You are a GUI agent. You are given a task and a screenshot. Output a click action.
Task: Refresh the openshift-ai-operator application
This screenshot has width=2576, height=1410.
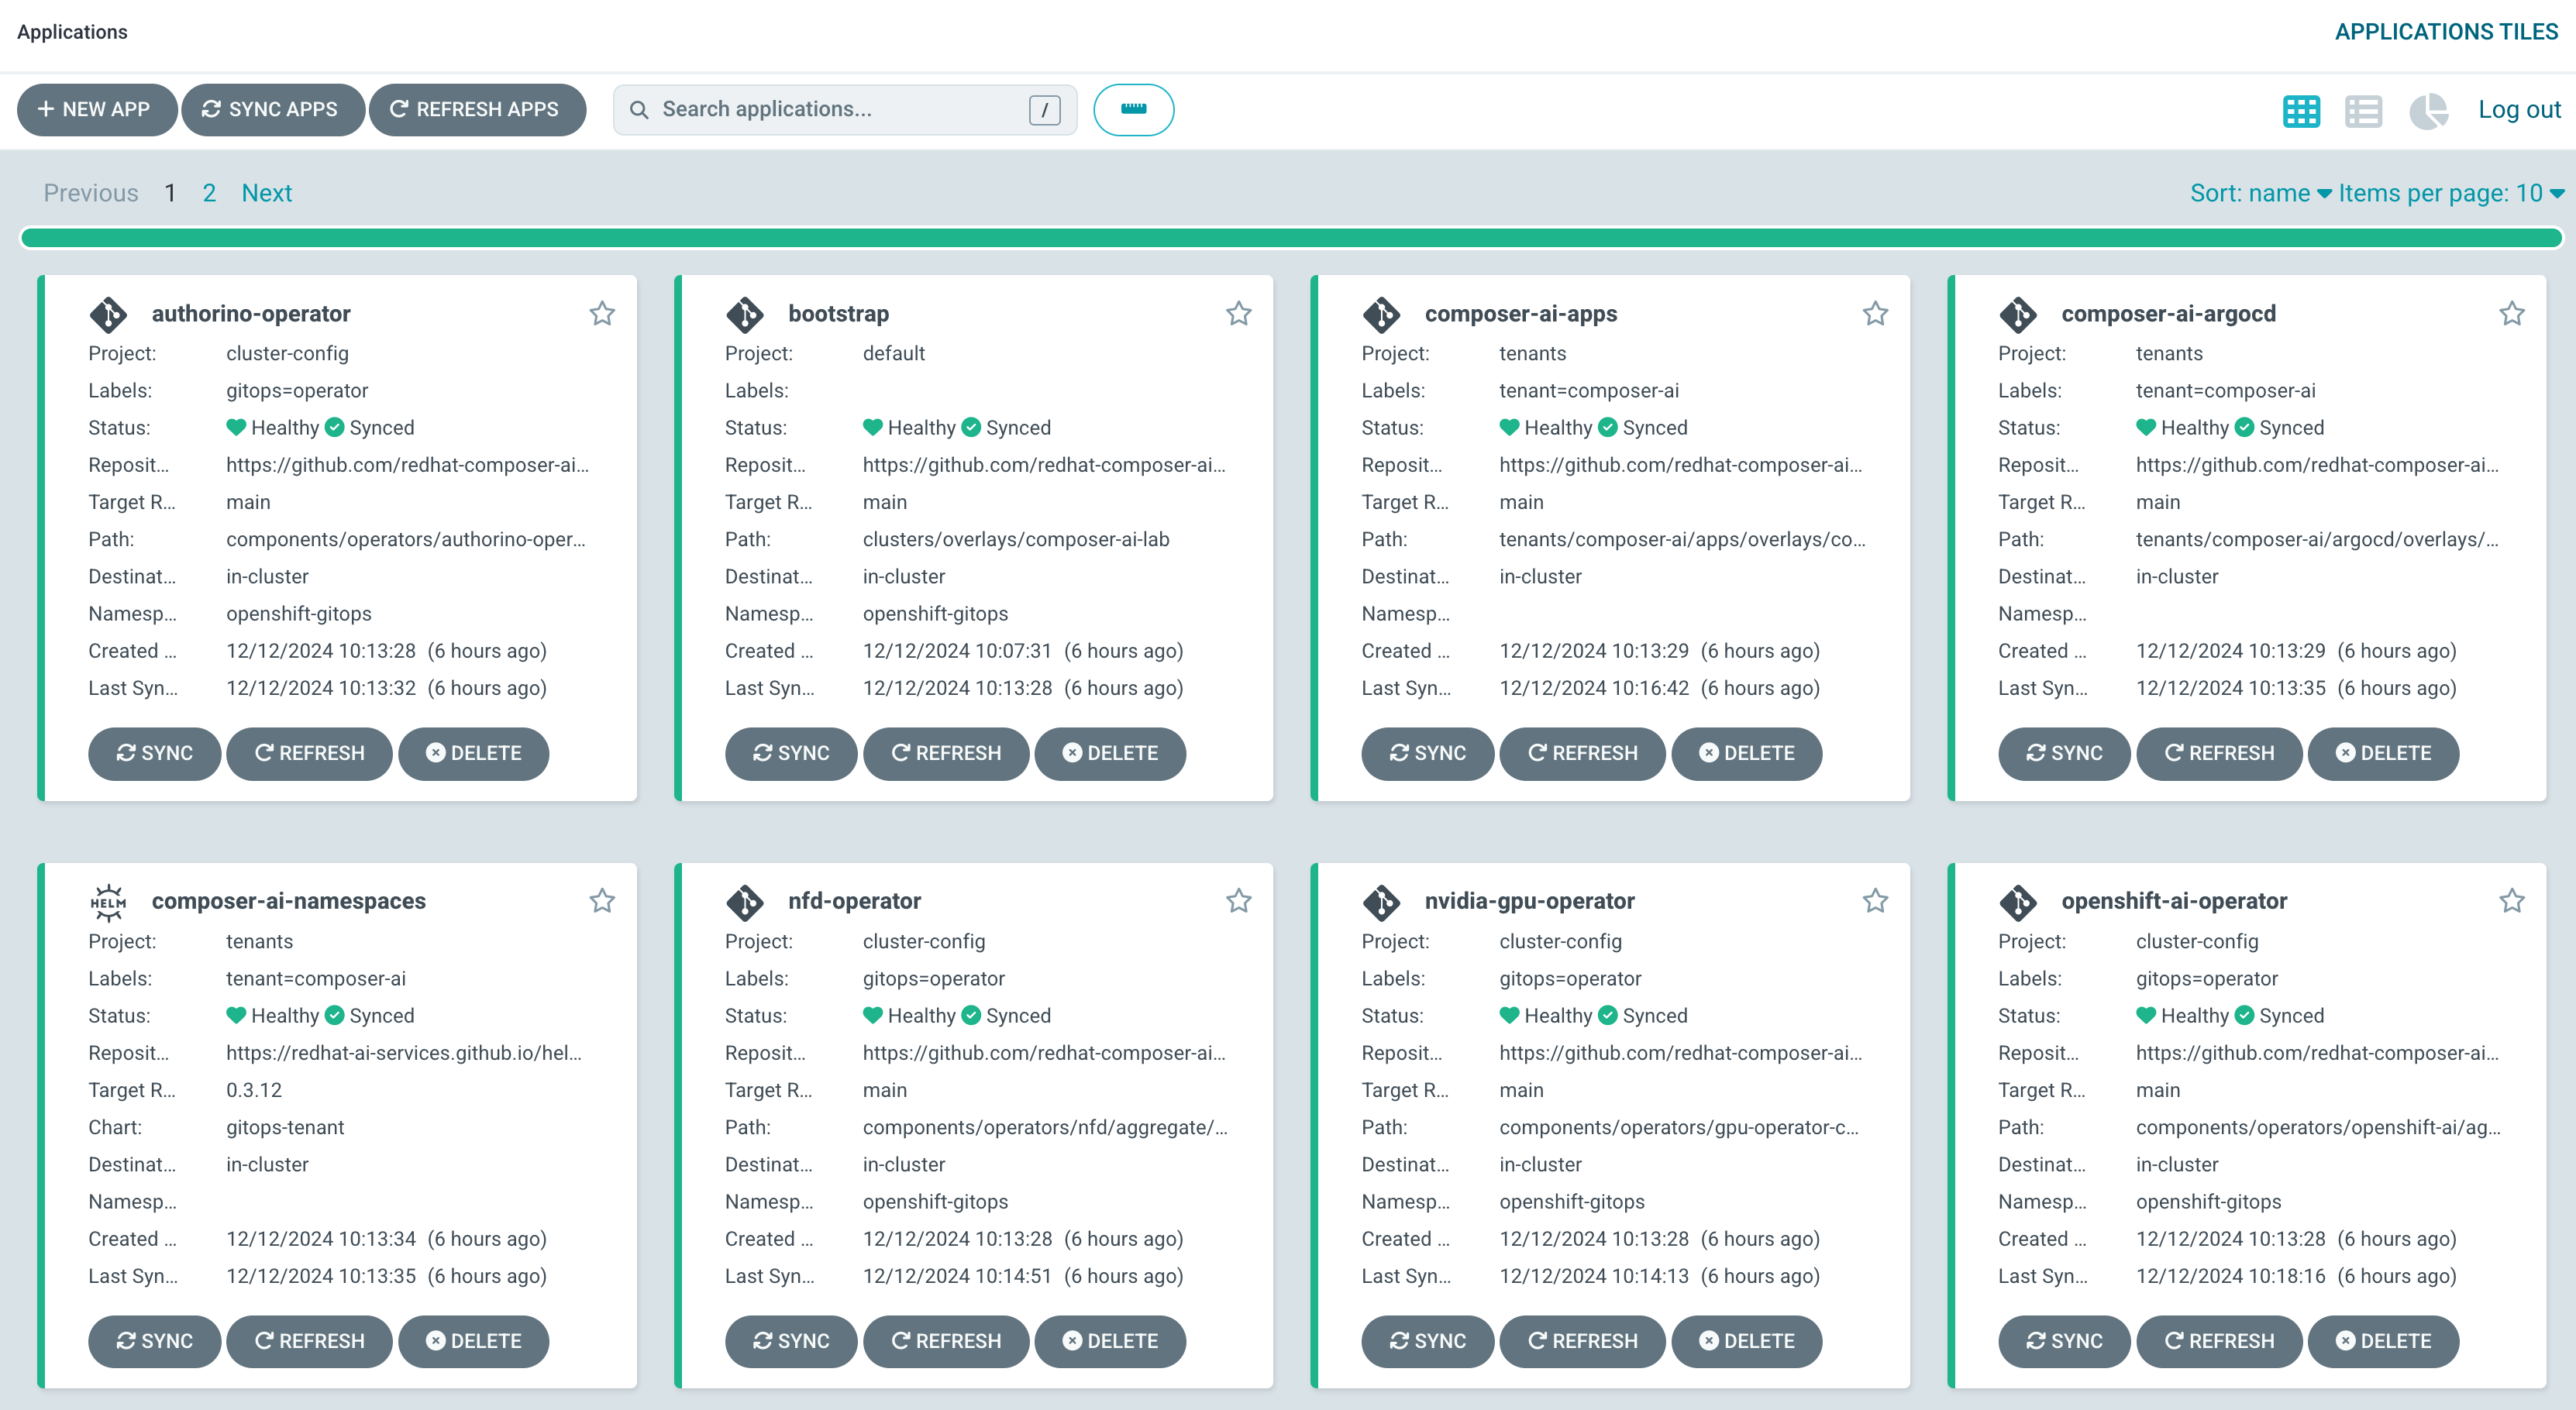click(2219, 1341)
